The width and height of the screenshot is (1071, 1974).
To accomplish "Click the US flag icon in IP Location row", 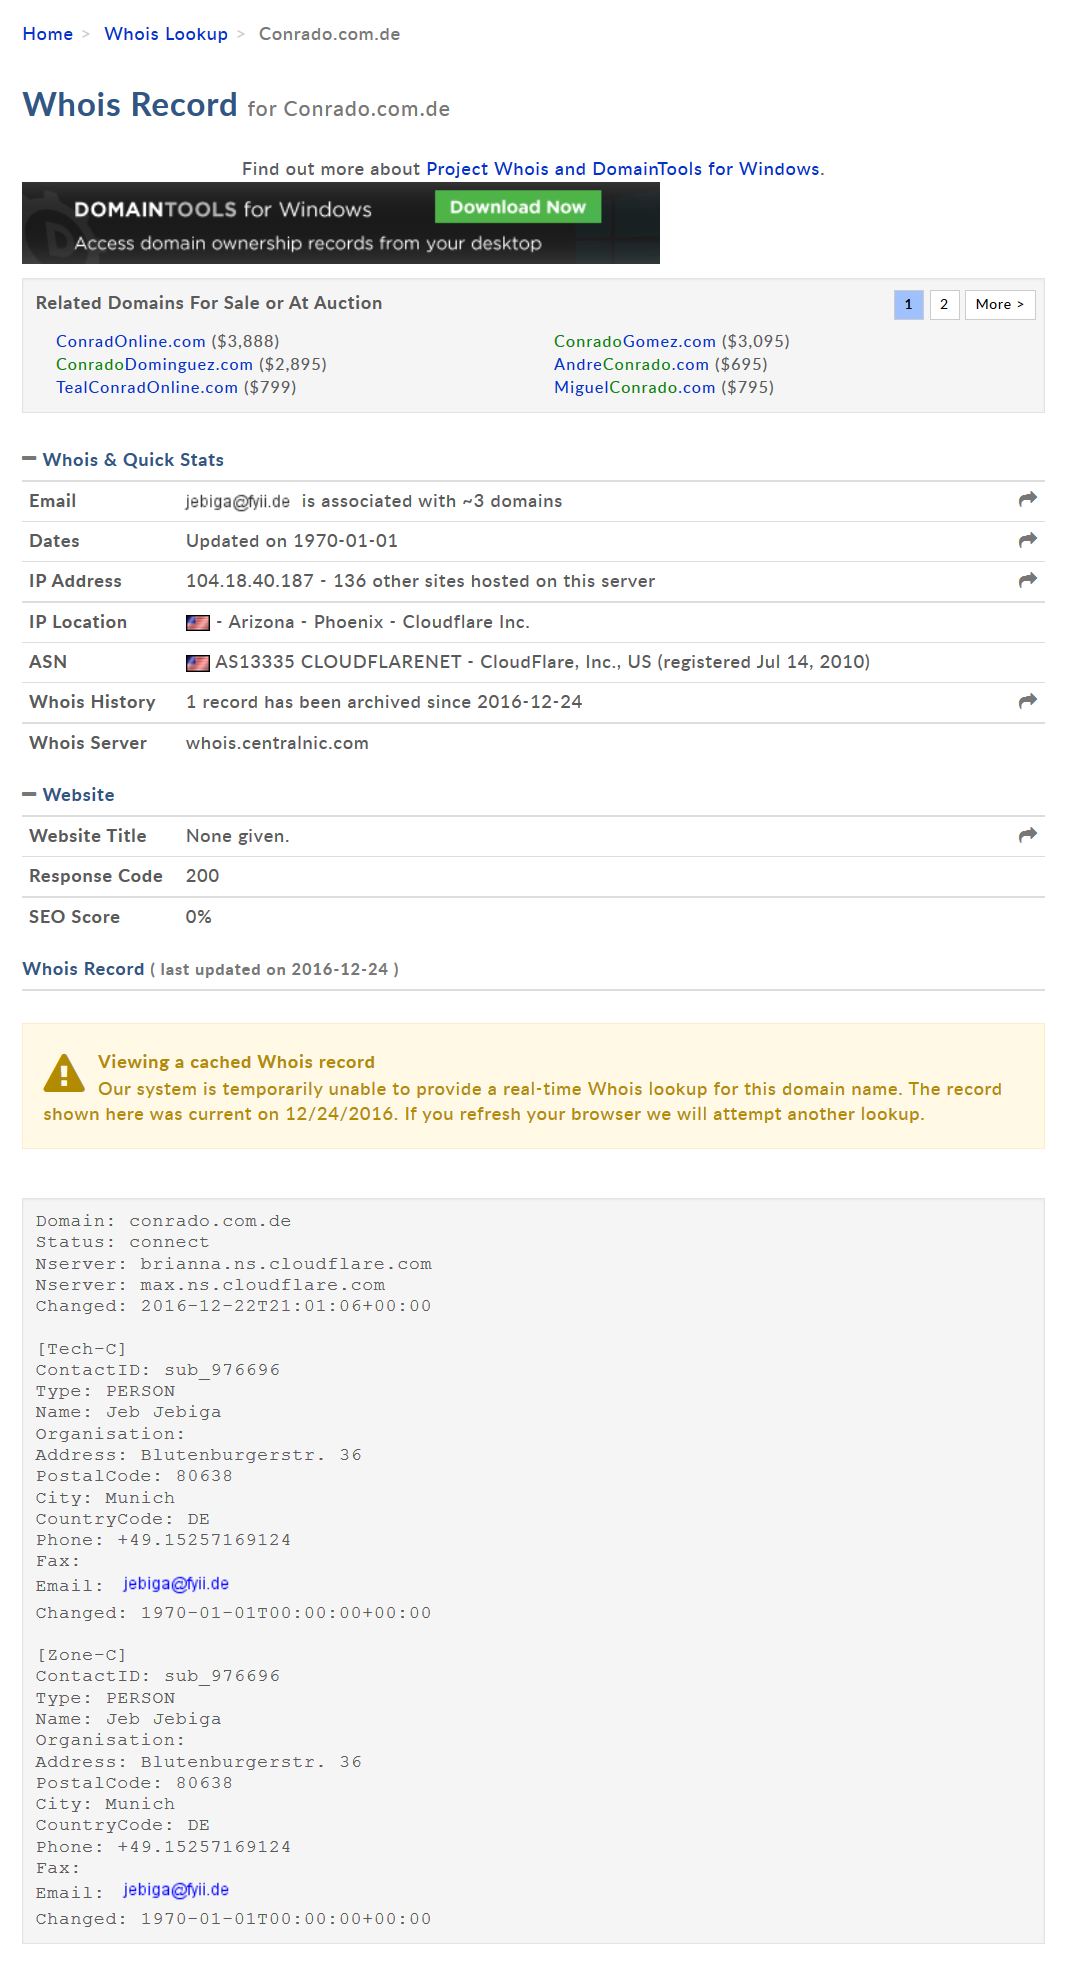I will click(198, 623).
